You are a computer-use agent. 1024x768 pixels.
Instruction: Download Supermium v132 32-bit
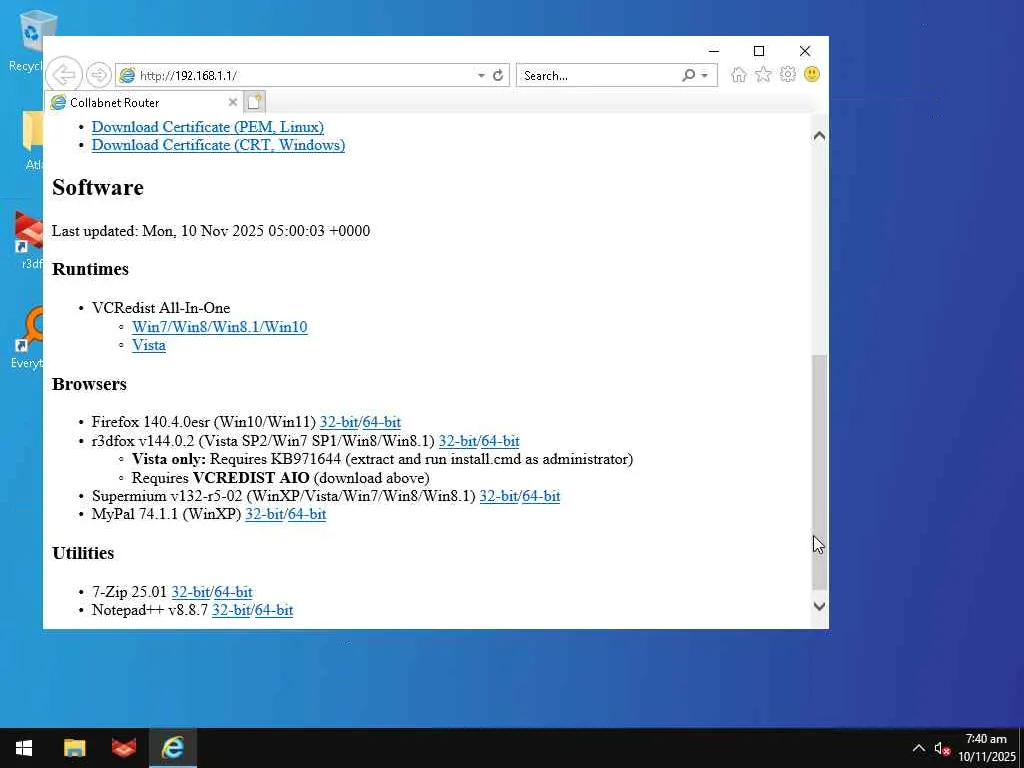click(498, 496)
